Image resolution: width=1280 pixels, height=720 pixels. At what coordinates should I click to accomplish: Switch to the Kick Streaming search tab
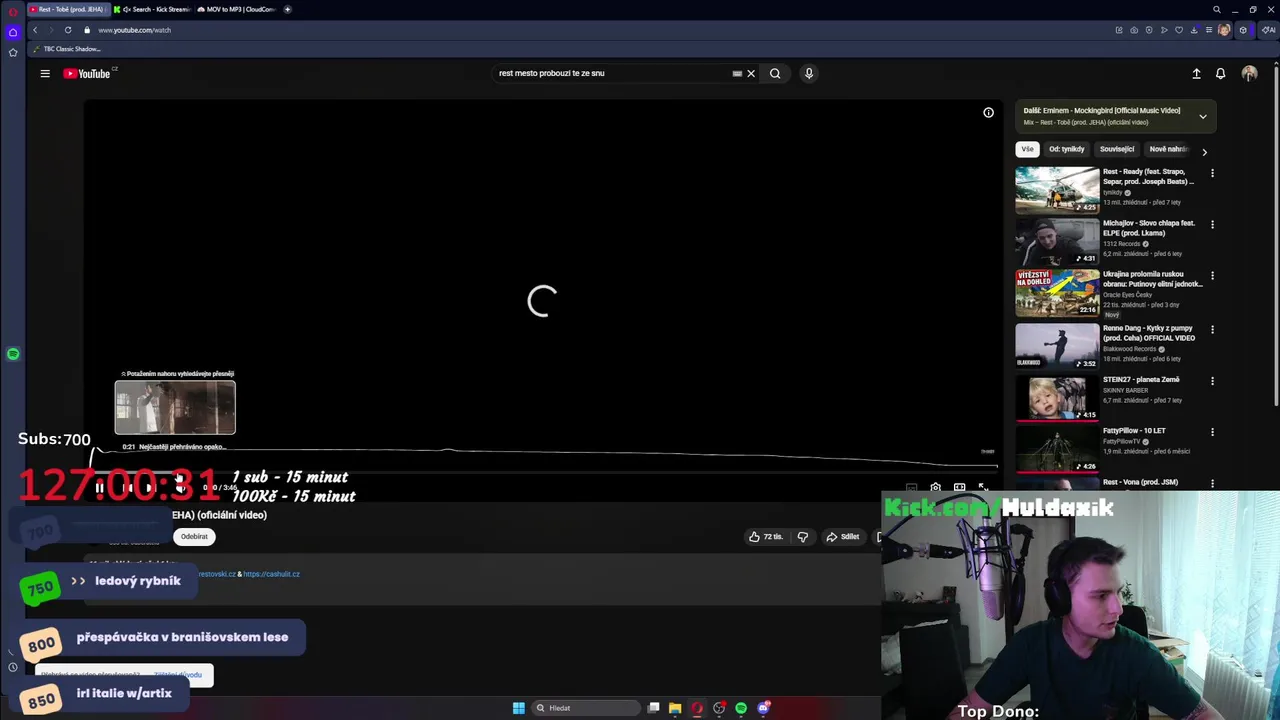151,9
